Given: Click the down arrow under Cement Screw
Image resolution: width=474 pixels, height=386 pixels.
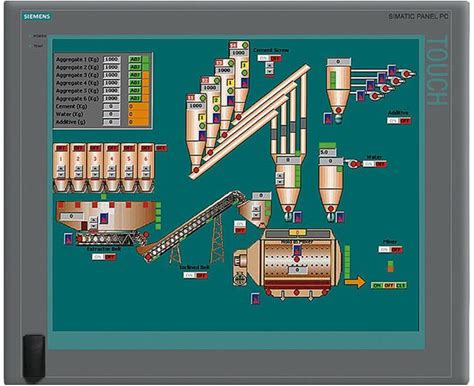Looking at the screenshot, I should tap(269, 71).
